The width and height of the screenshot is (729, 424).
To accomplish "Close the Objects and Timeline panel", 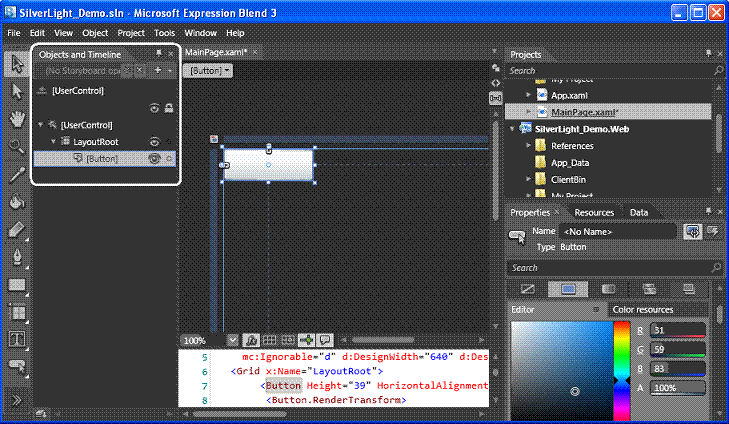I will tap(171, 54).
